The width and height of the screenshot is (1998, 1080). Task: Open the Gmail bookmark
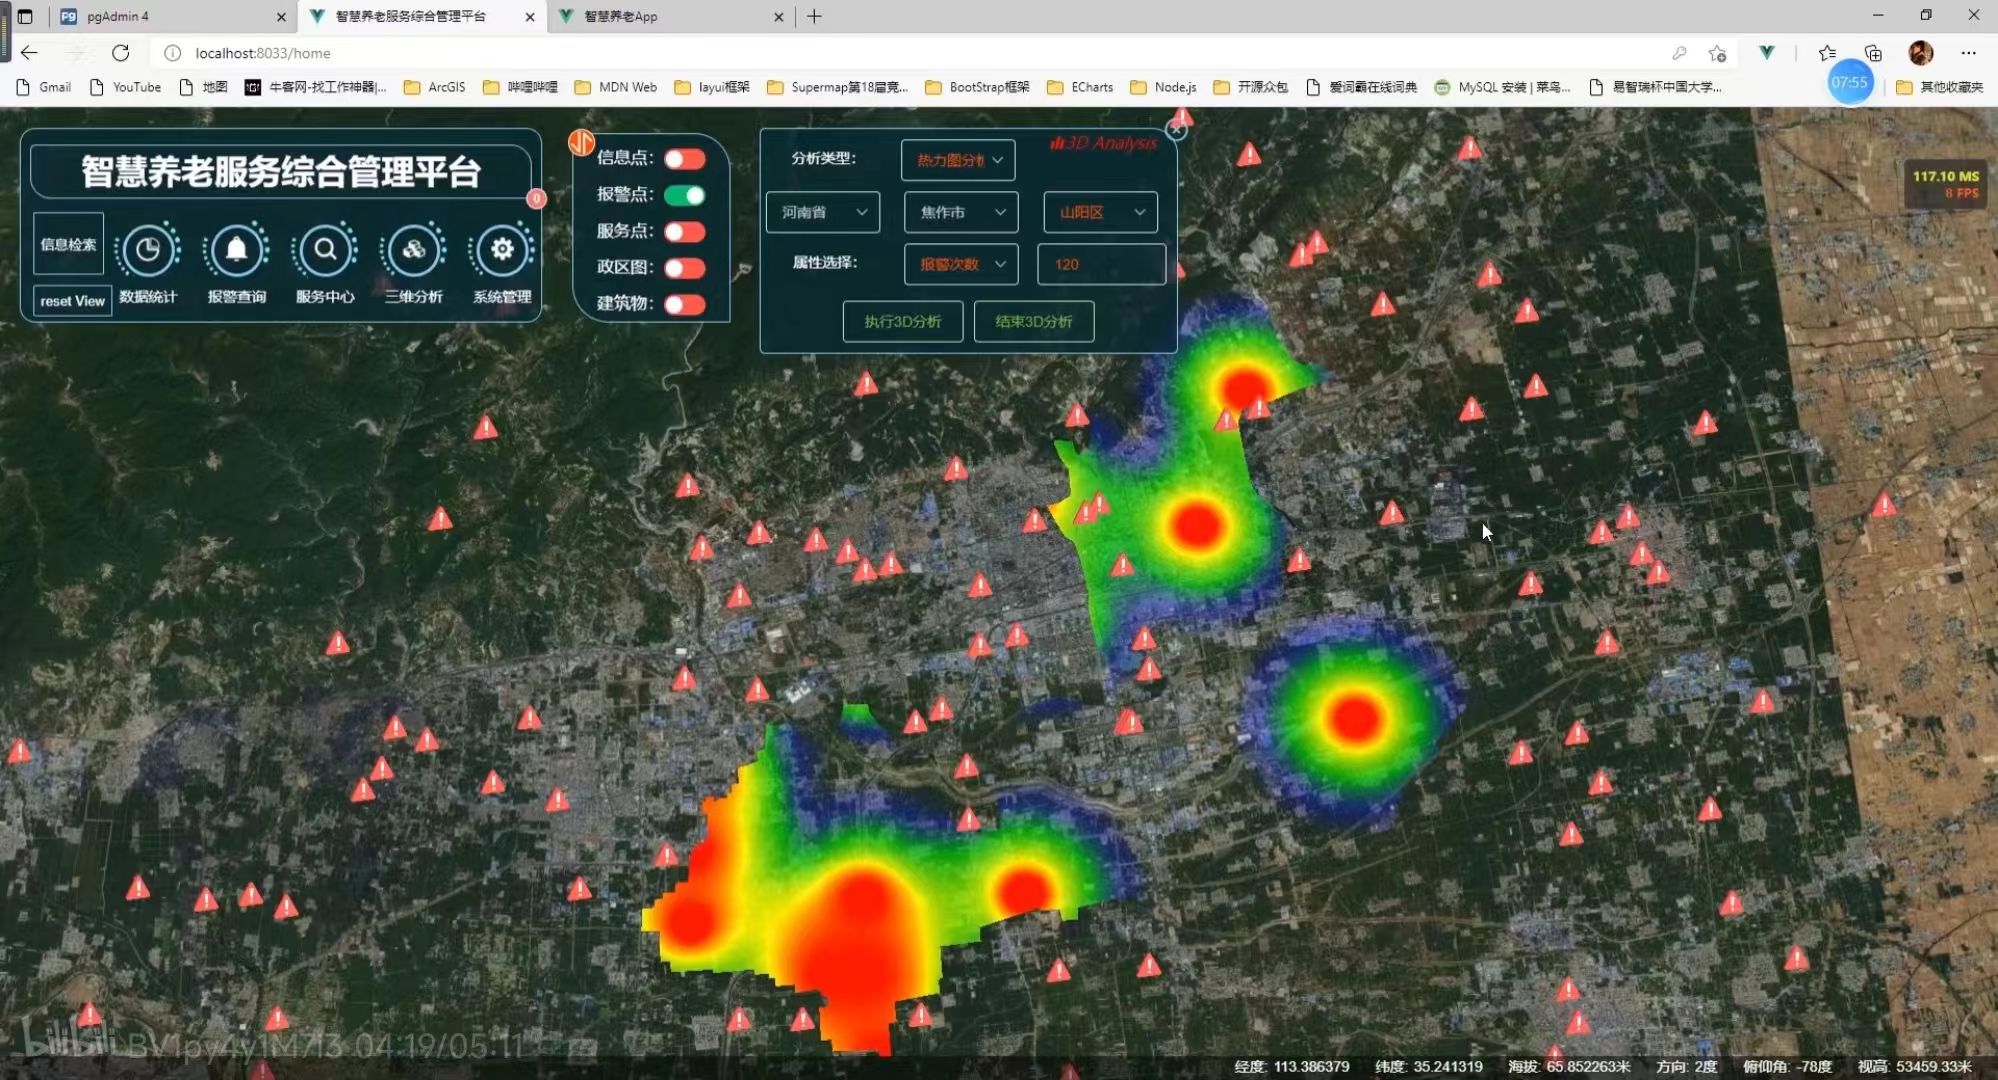pos(44,87)
